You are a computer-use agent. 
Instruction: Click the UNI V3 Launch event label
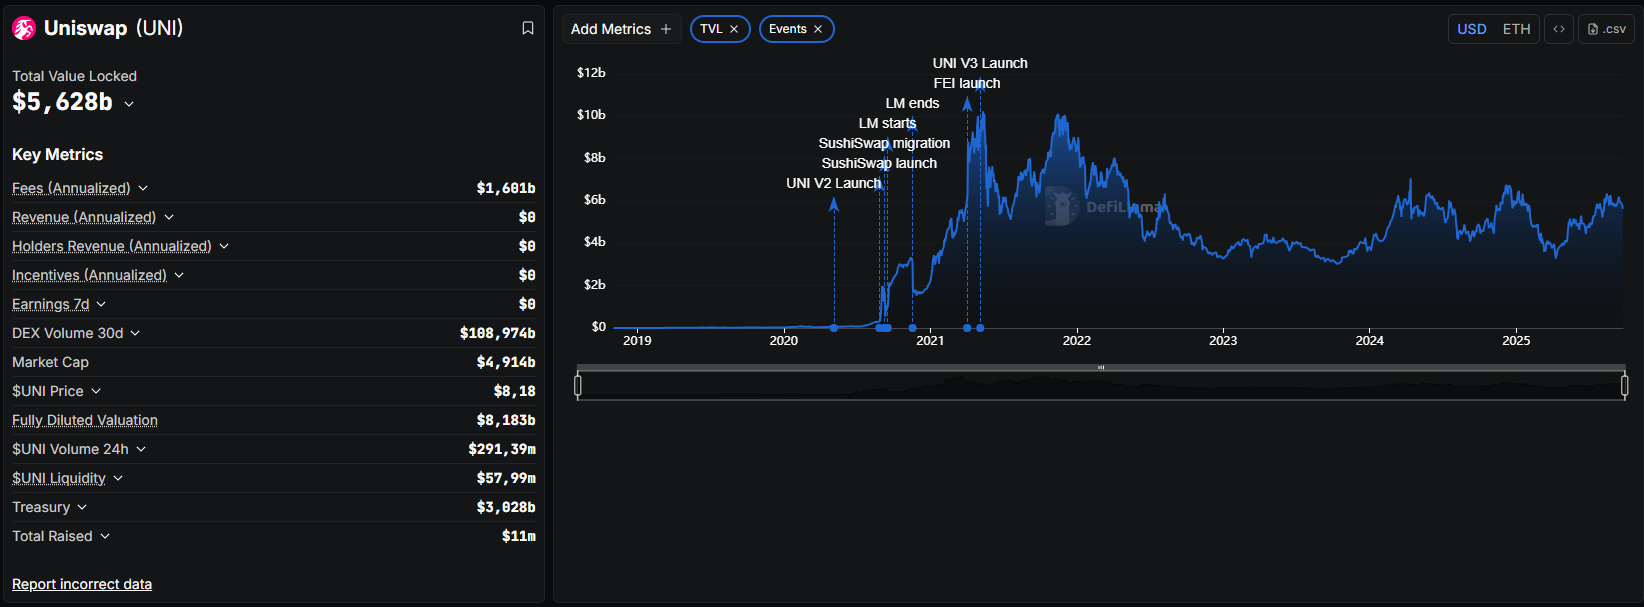coord(980,63)
